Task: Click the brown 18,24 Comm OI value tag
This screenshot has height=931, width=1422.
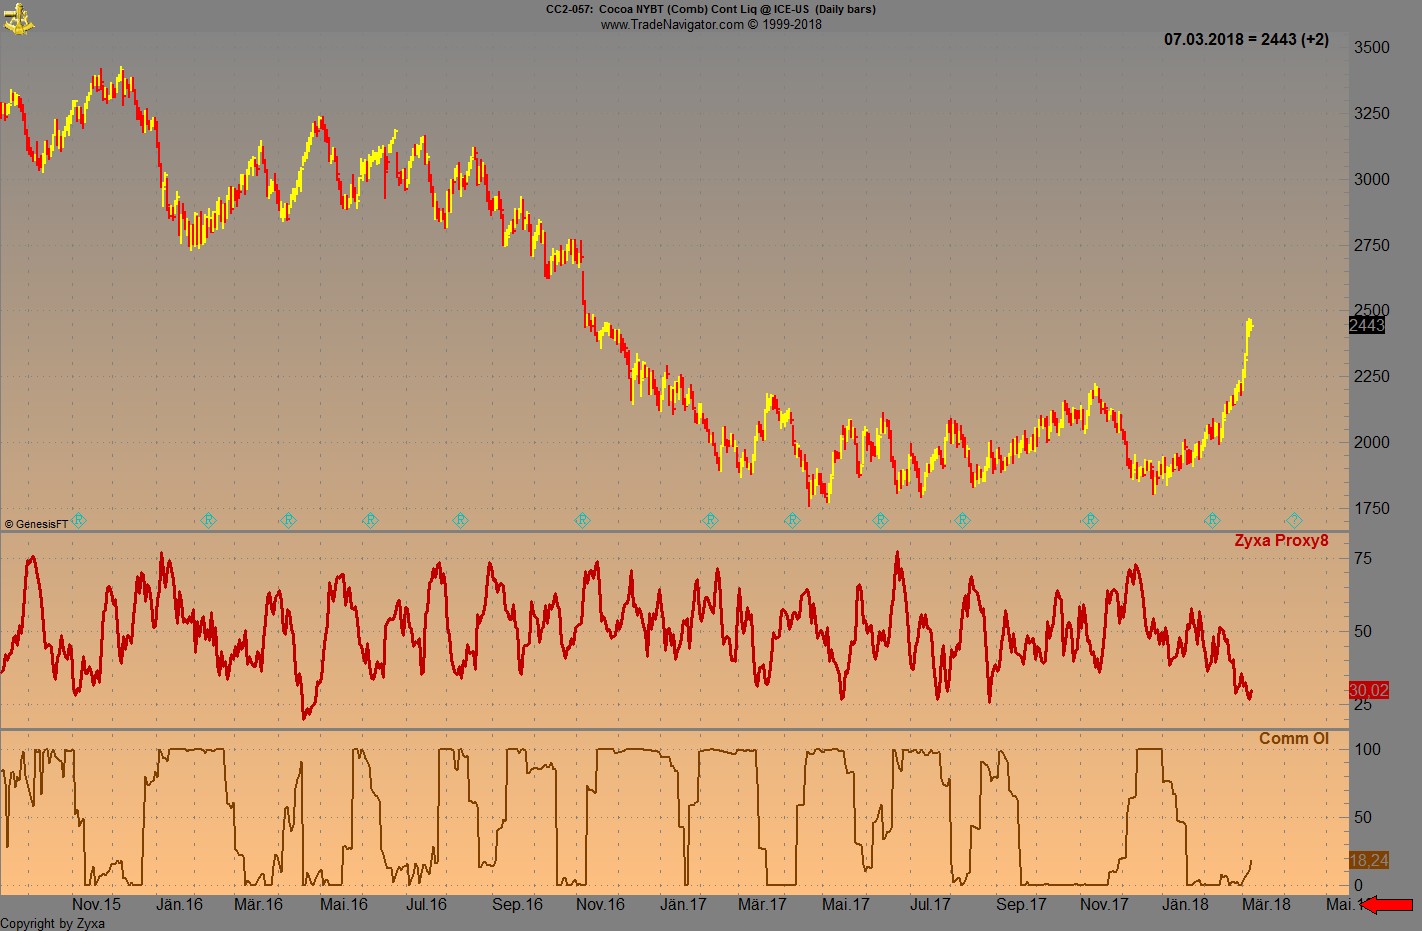Action: point(1368,860)
